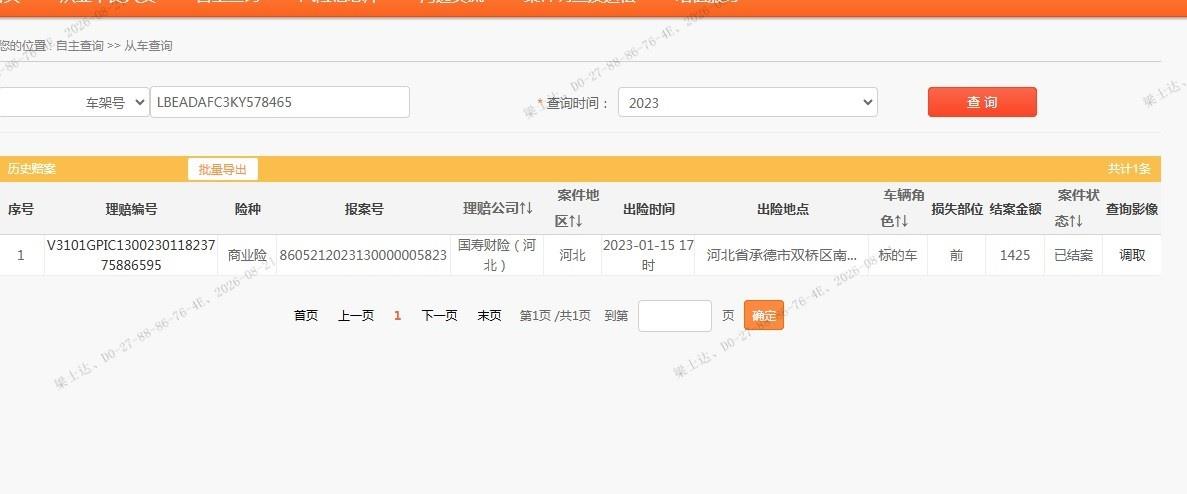Viewport: 1187px width, 494px height.
Task: Click the 结案金额 column header
Action: point(1015,209)
